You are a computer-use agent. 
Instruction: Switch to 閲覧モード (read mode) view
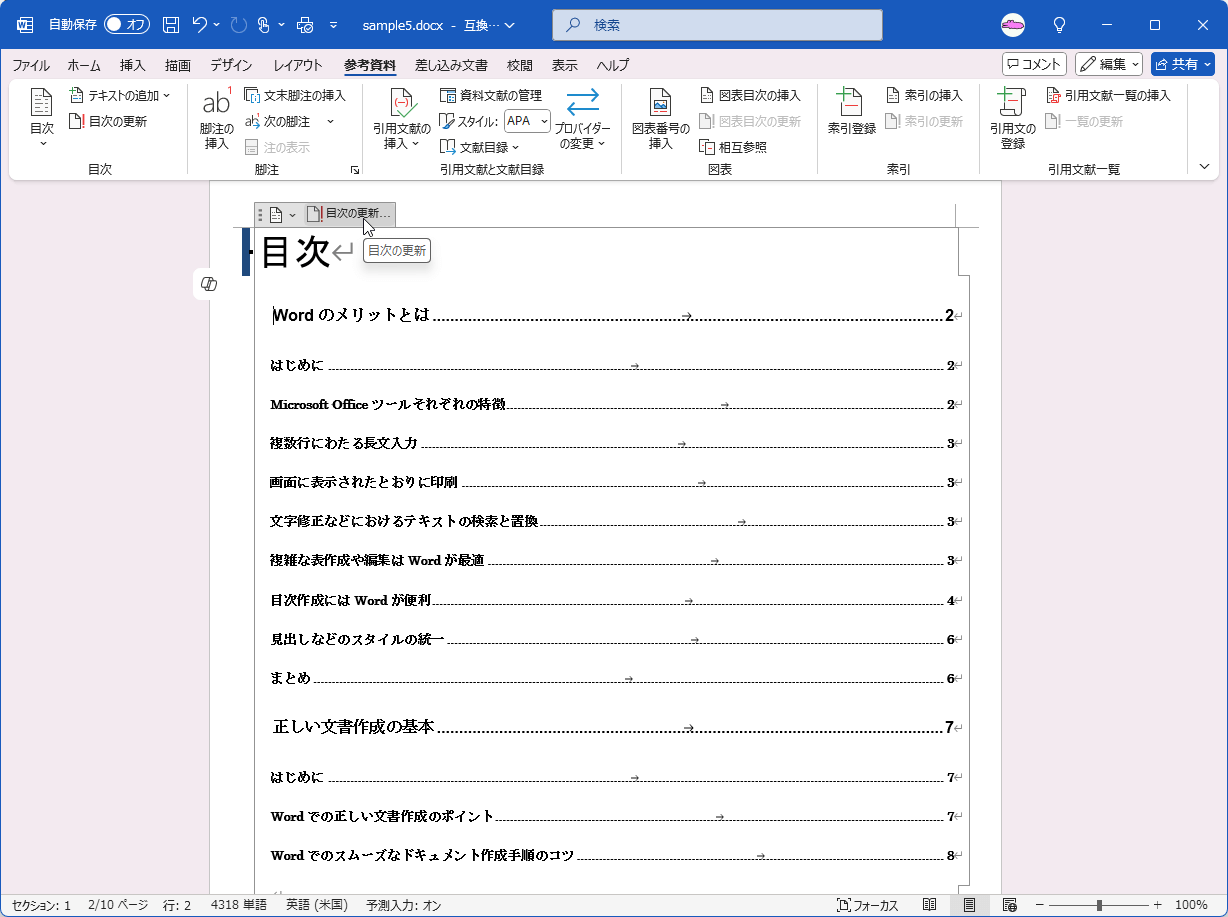coord(930,905)
